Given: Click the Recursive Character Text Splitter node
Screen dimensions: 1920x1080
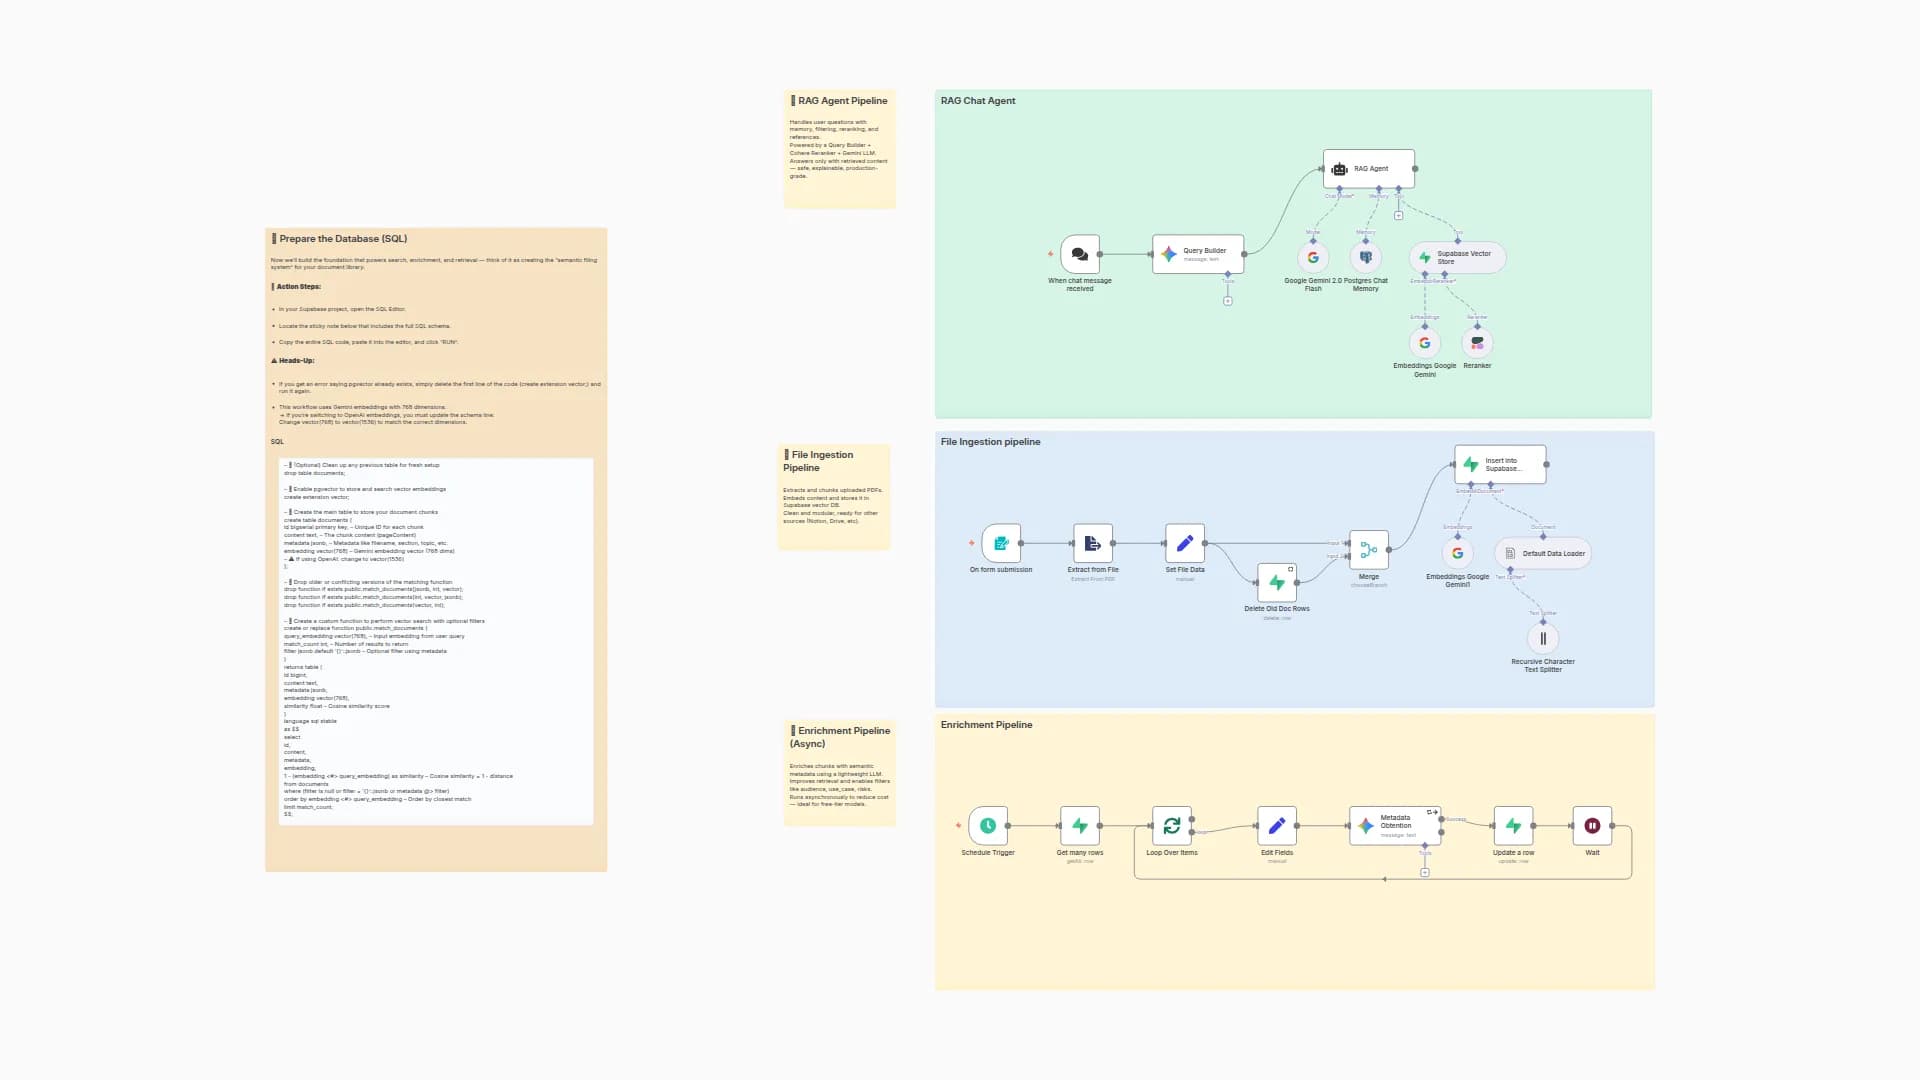Looking at the screenshot, I should click(x=1542, y=638).
